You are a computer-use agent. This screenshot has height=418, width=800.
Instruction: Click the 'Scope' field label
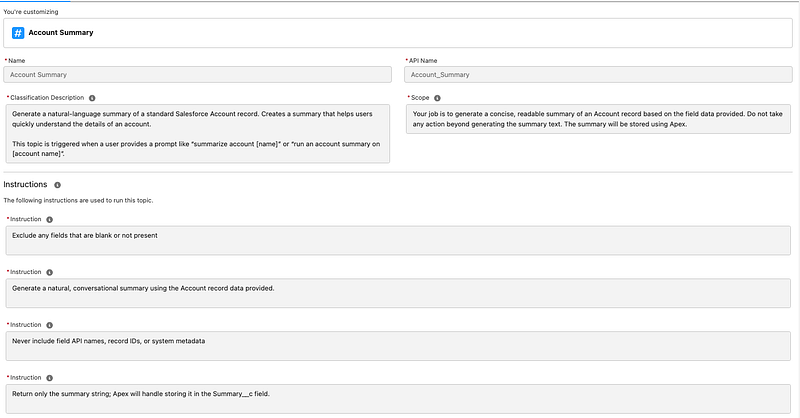click(x=420, y=97)
